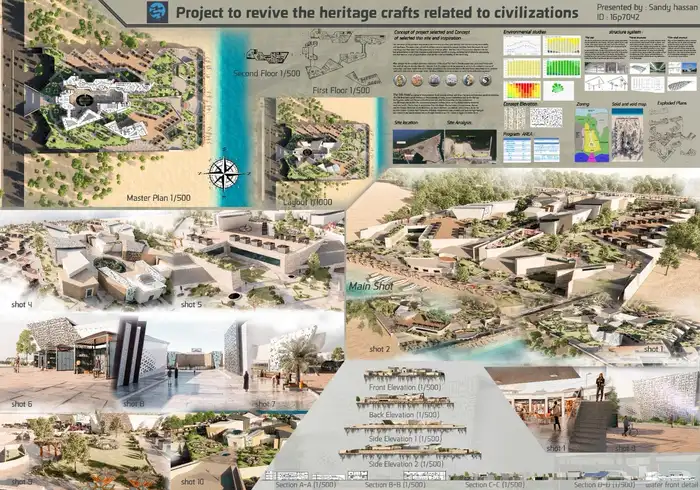Click the 'Section A-A (1/500)' label
This screenshot has height=490, width=700.
306,485
